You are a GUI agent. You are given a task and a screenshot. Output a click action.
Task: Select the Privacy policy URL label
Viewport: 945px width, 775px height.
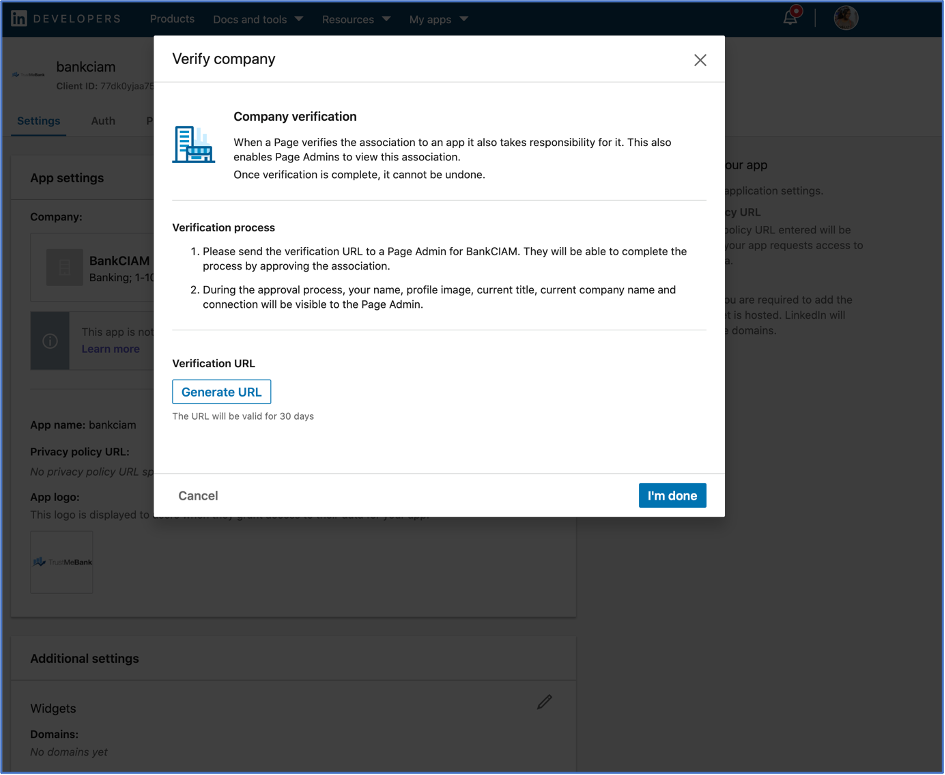point(80,452)
